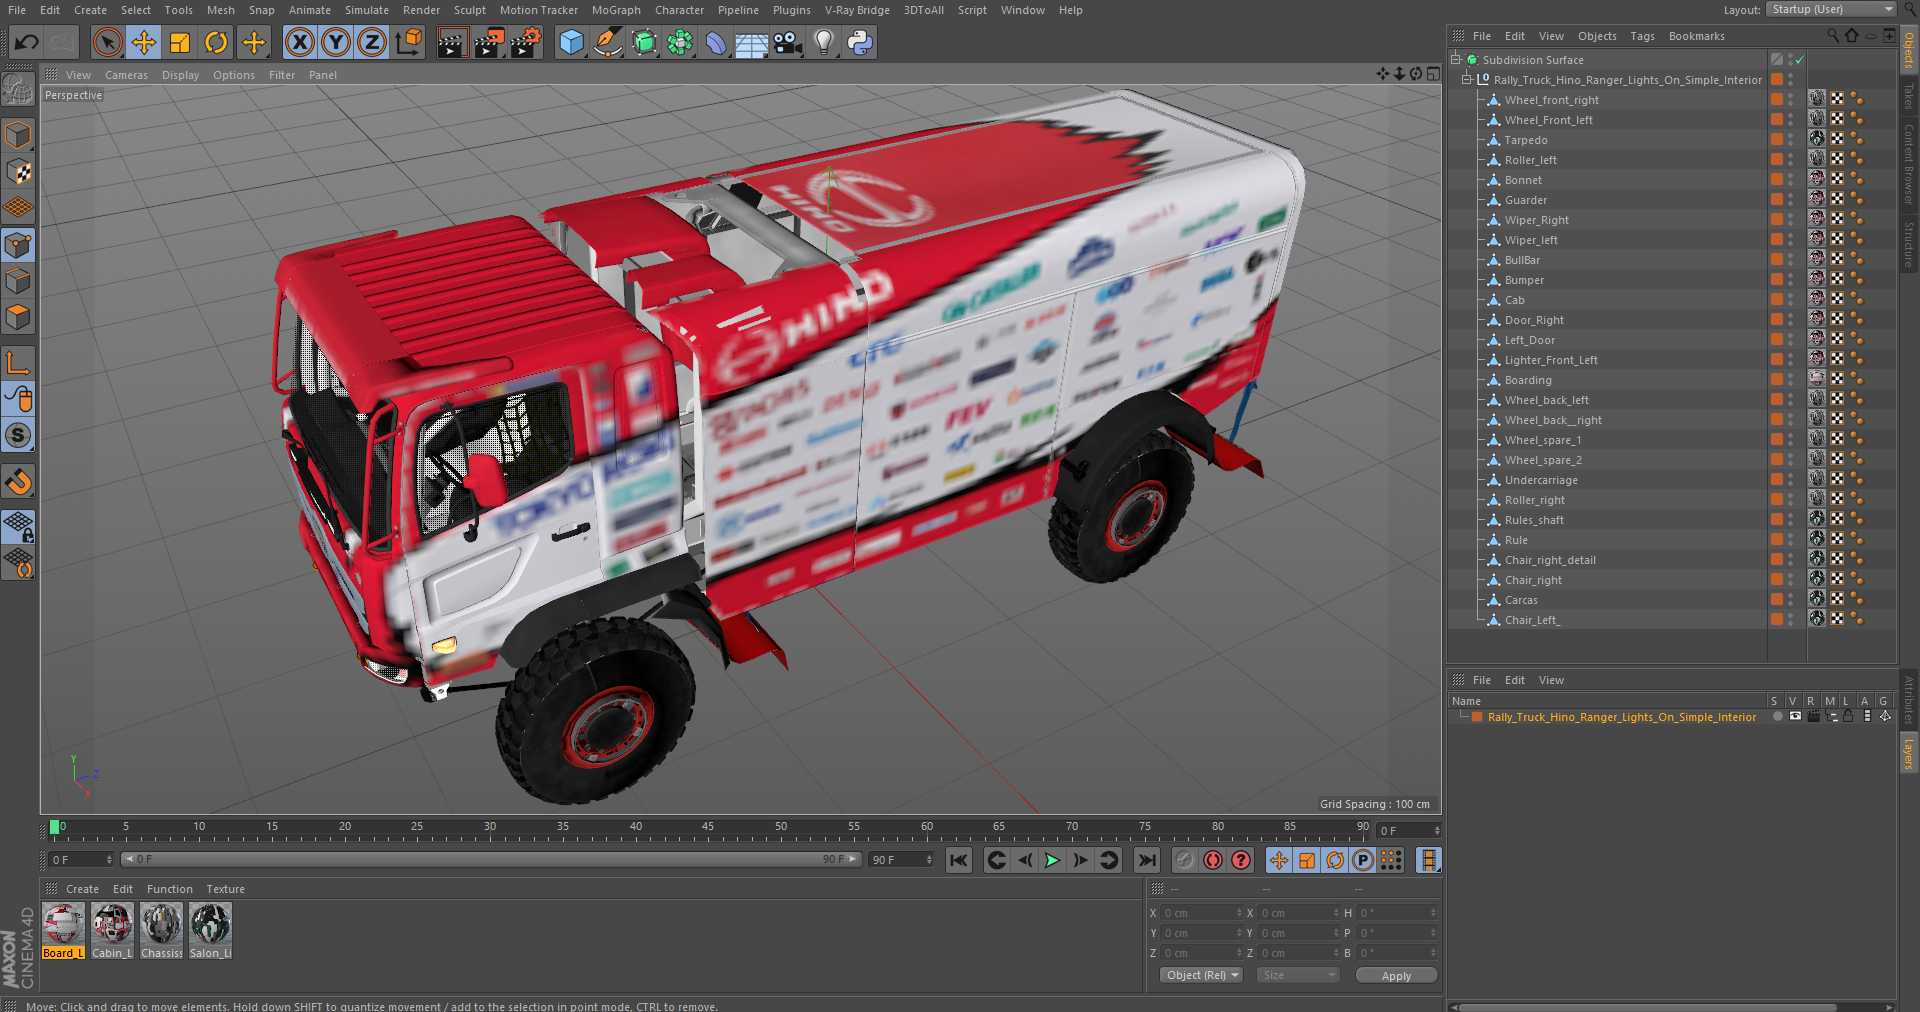
Task: Select the BullBar object
Action: pos(1522,260)
